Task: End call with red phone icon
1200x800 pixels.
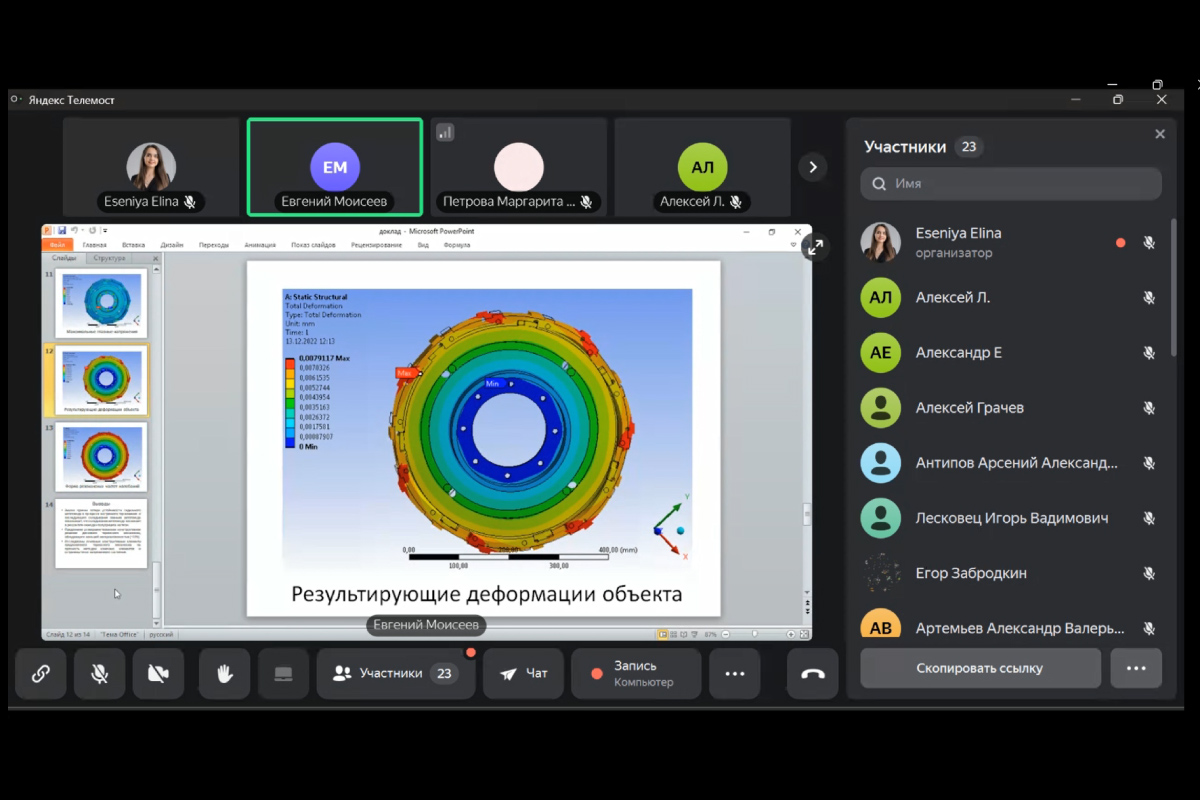Action: (812, 673)
